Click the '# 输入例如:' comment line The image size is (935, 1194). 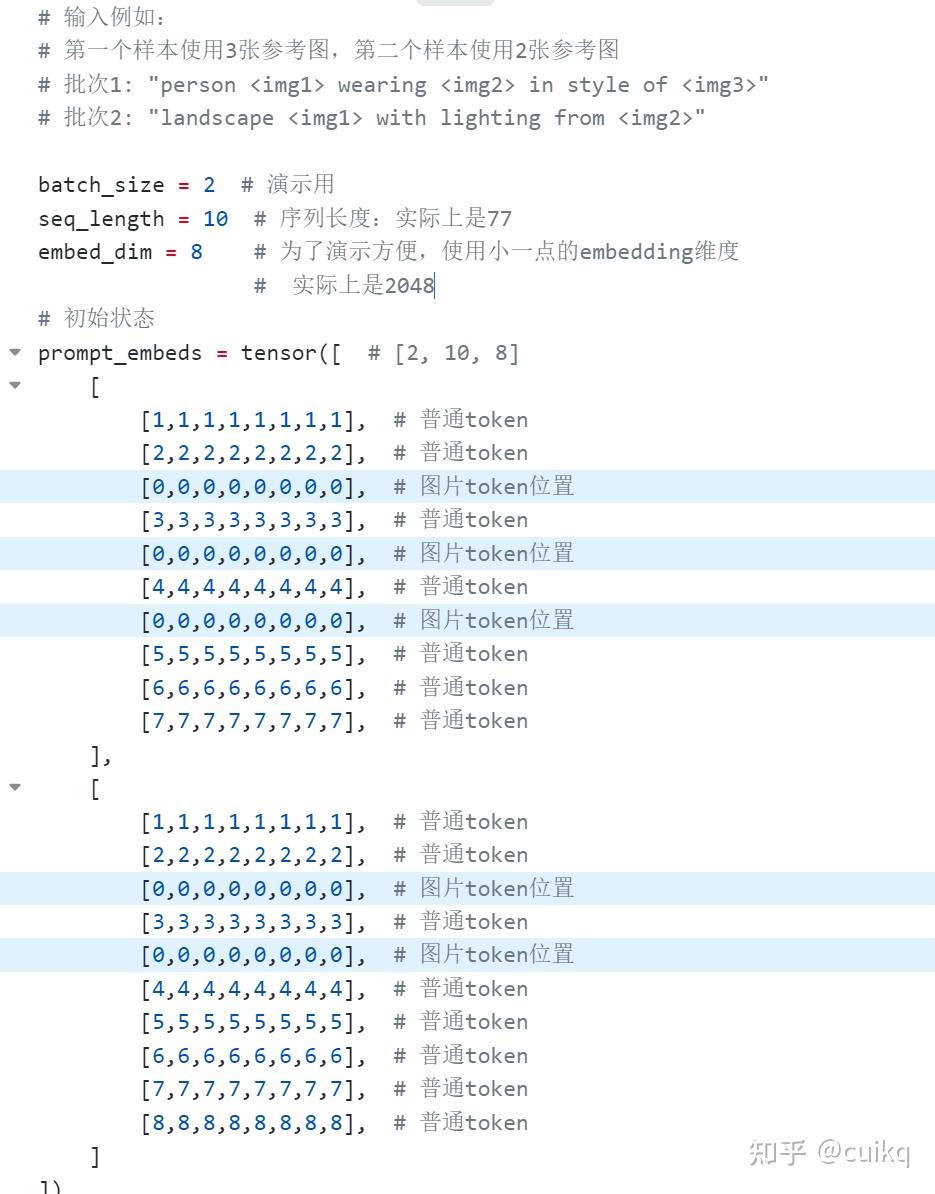(x=101, y=17)
